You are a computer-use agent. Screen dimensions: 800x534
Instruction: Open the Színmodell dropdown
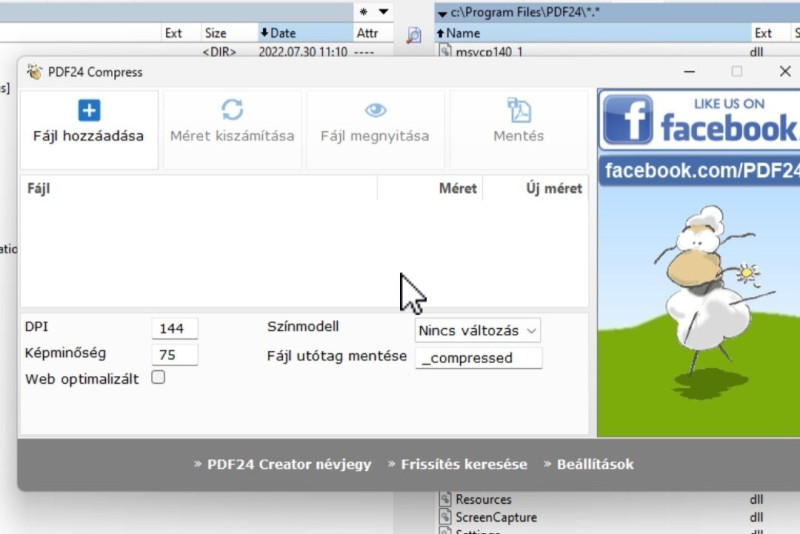click(478, 330)
